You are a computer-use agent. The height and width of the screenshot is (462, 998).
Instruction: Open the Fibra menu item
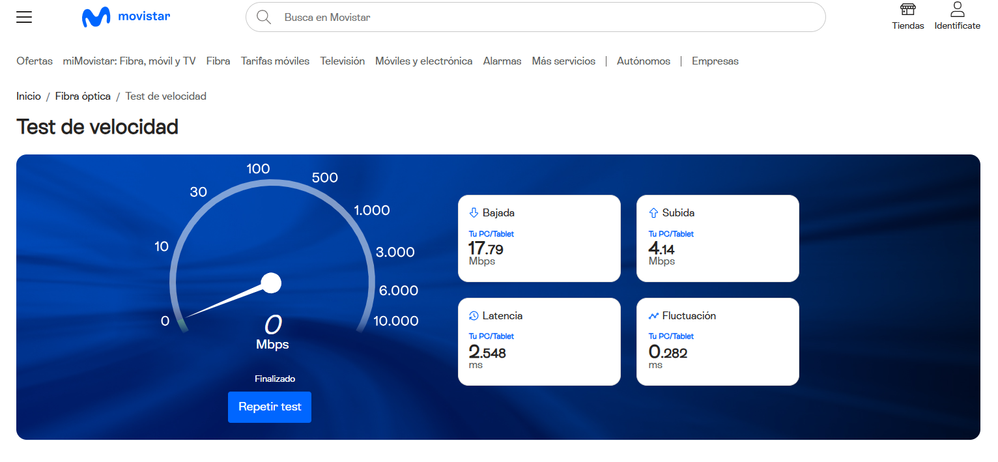click(218, 61)
